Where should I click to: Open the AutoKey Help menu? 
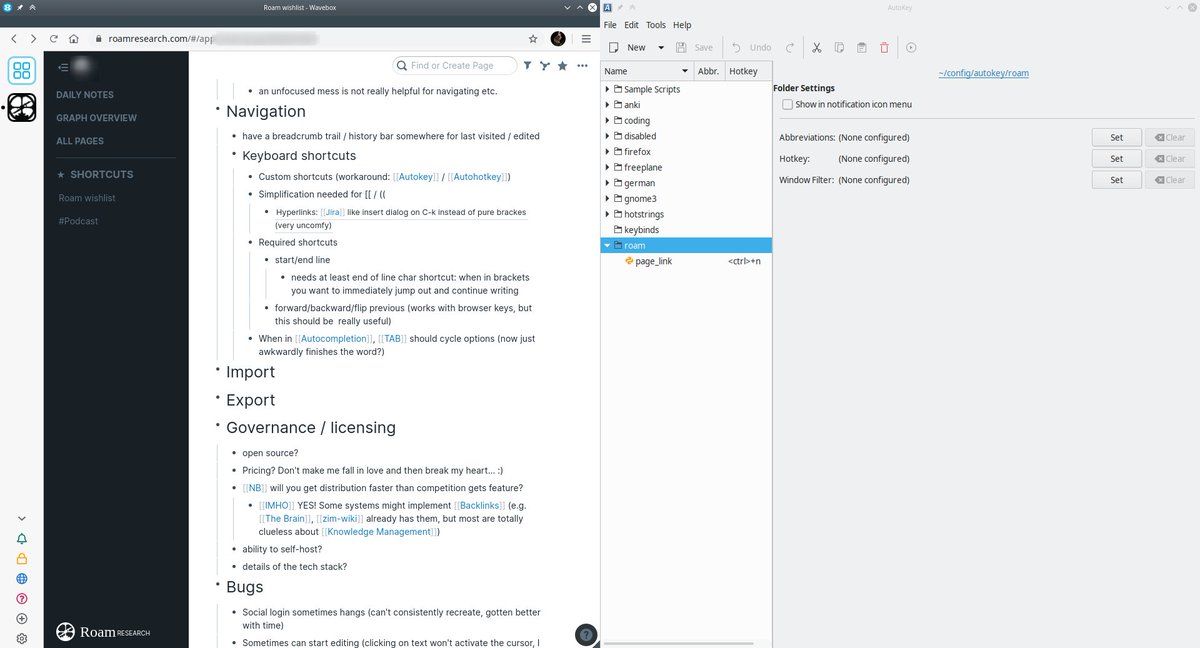coord(682,25)
